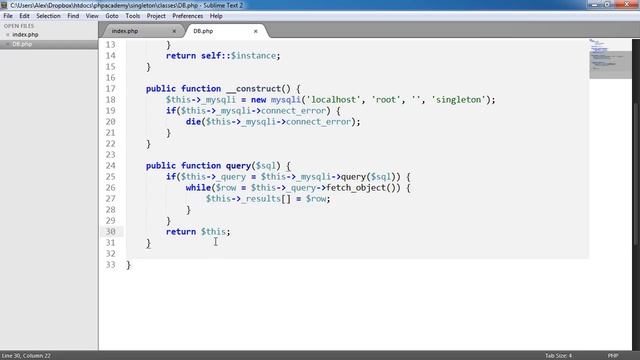Open the File menu

(8, 16)
